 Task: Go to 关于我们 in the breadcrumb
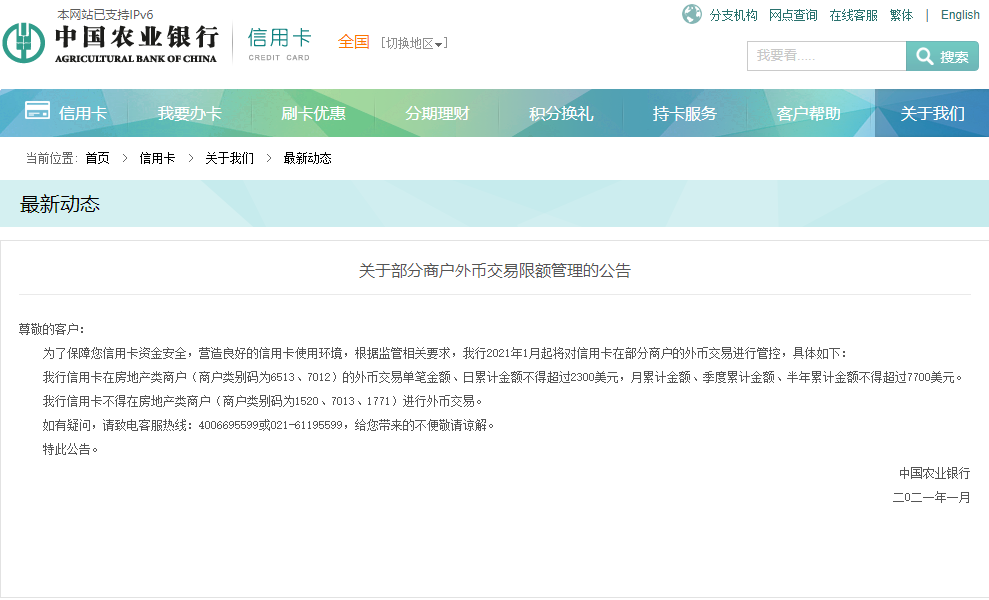pos(230,158)
